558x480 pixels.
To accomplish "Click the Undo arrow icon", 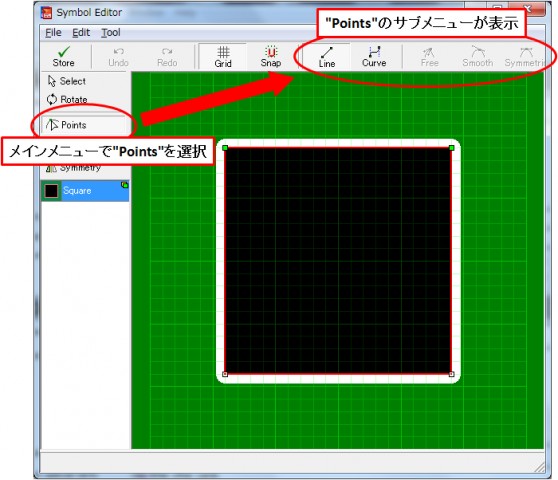I will coord(118,52).
